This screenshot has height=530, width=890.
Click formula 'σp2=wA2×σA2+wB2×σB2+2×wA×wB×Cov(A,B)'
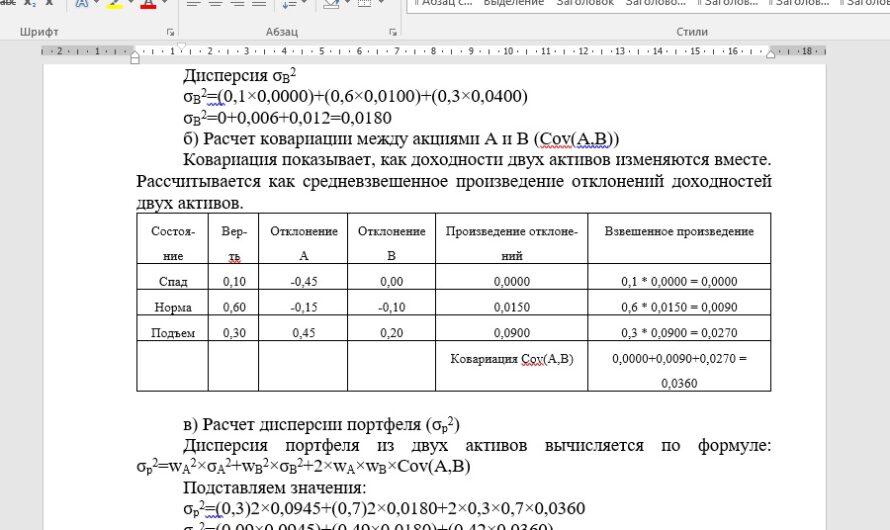(304, 466)
